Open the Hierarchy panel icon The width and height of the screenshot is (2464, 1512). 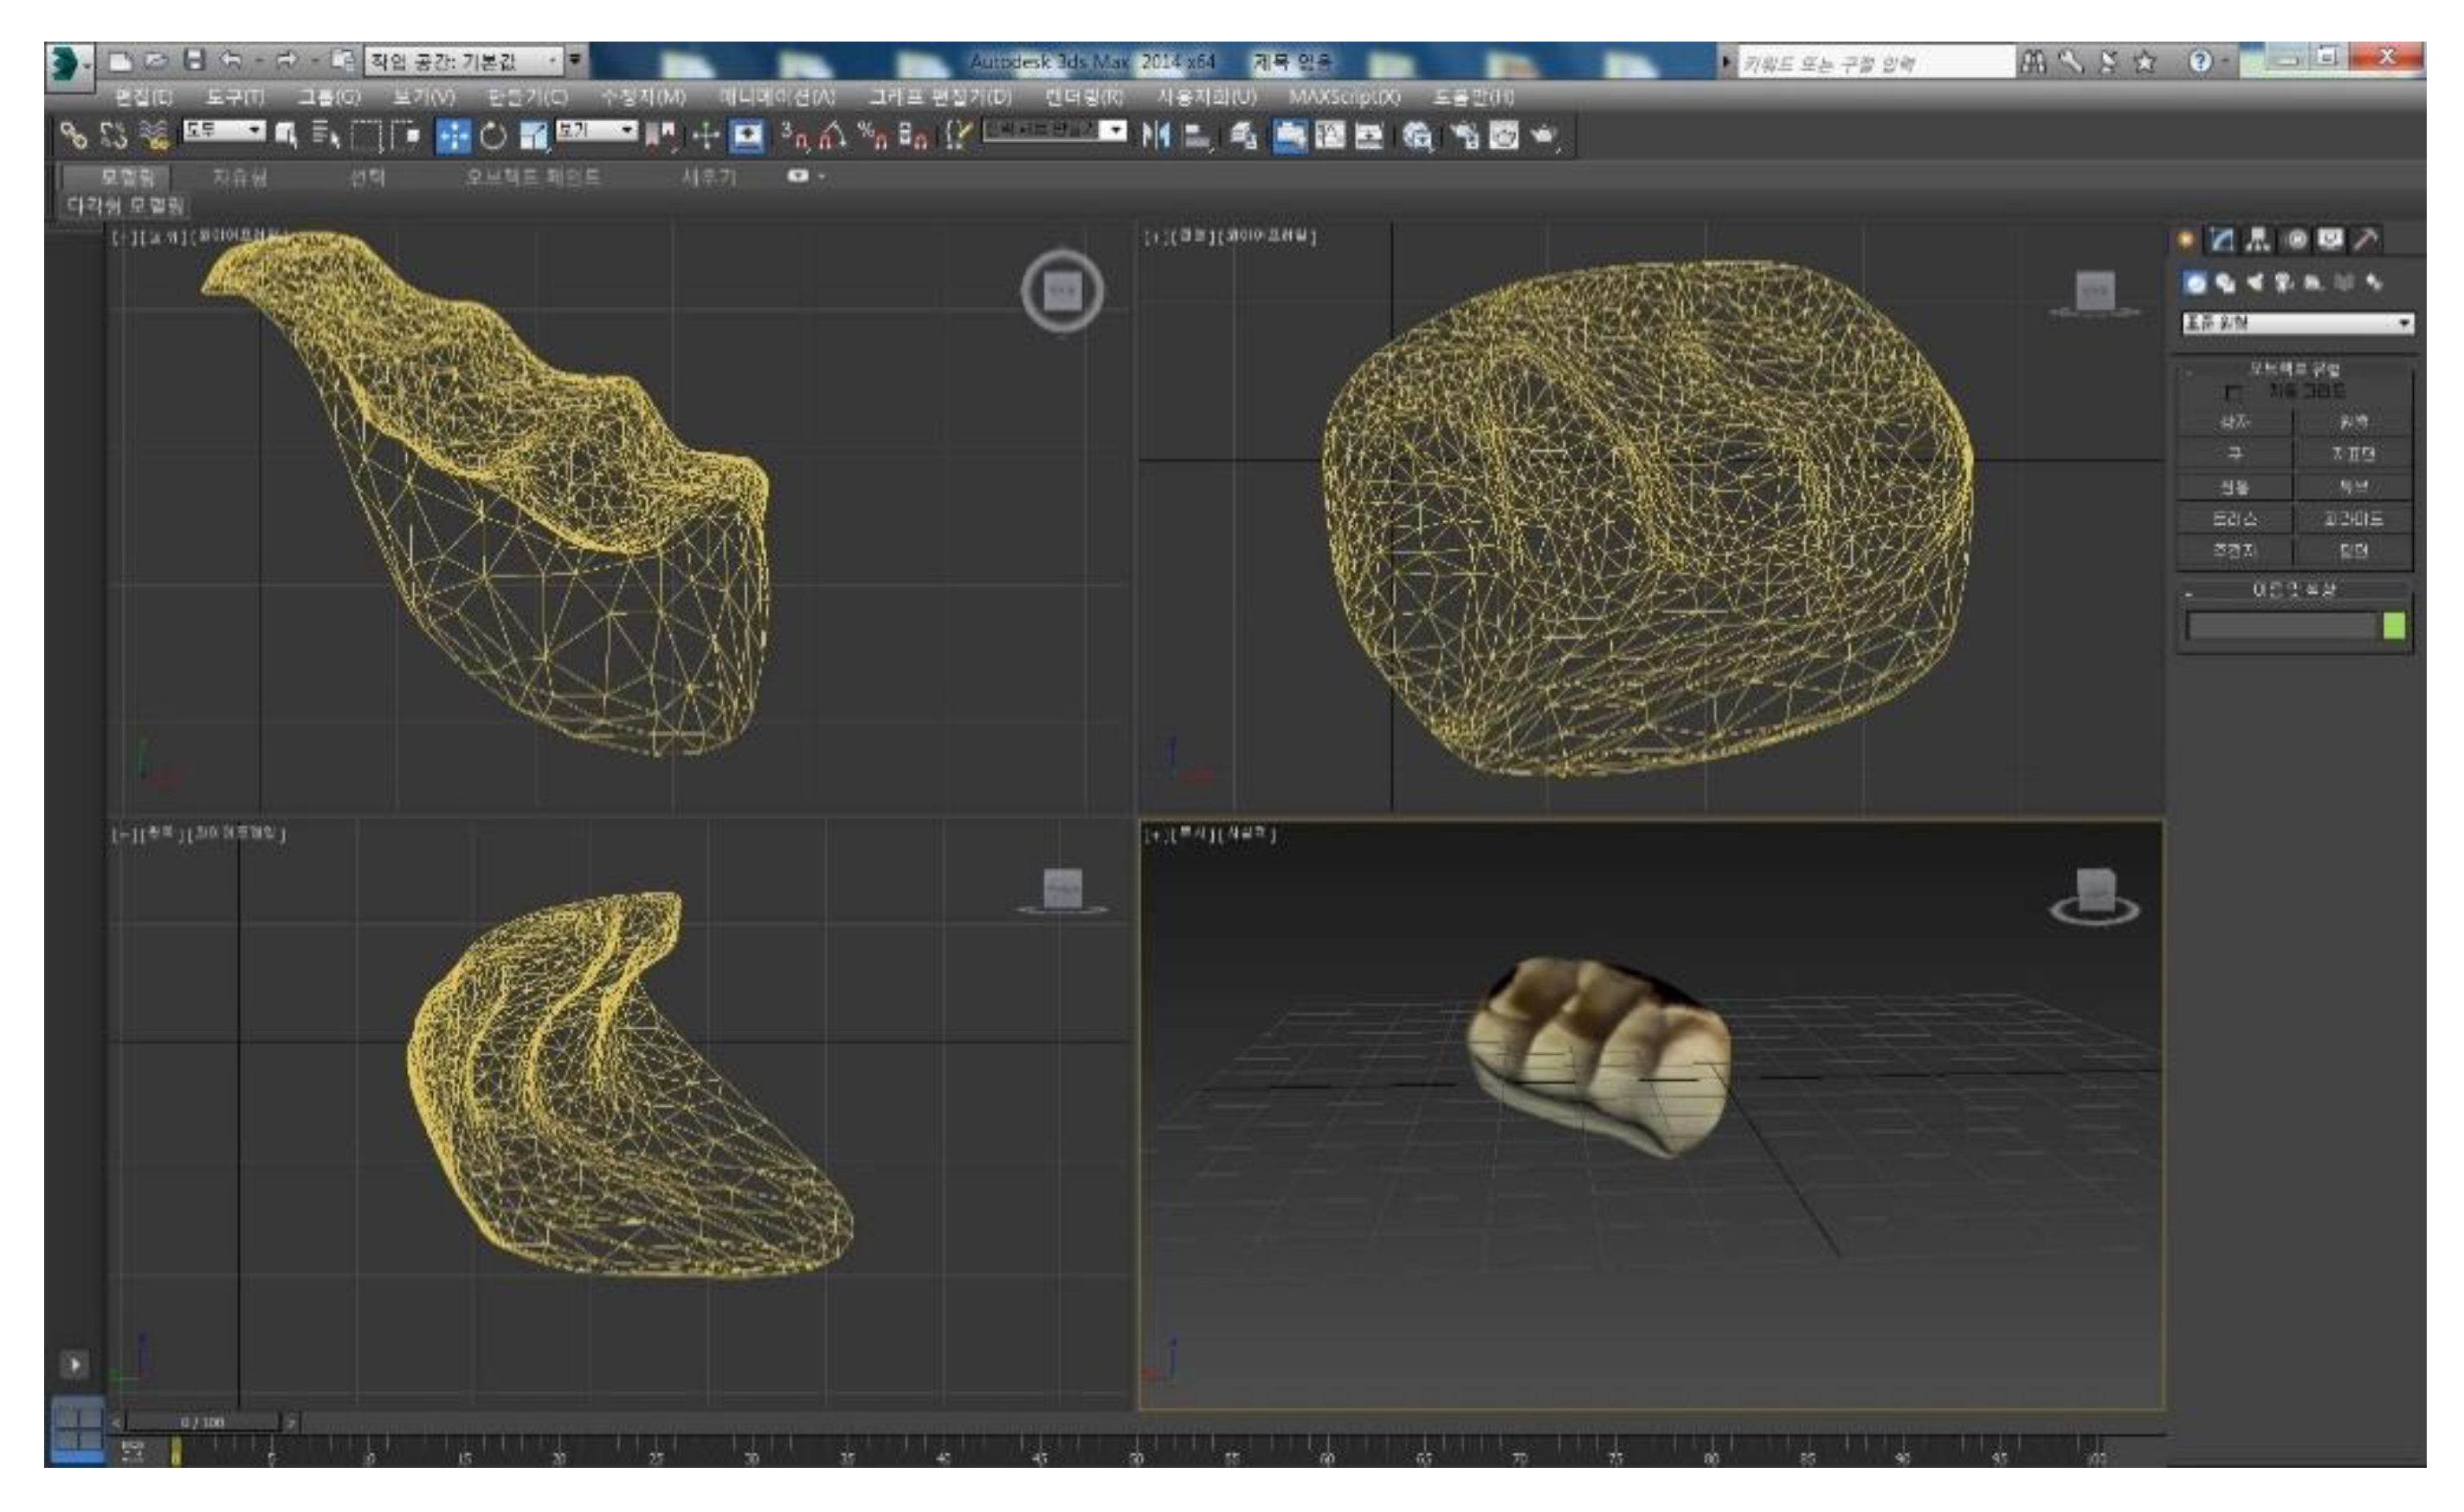[x=2257, y=239]
